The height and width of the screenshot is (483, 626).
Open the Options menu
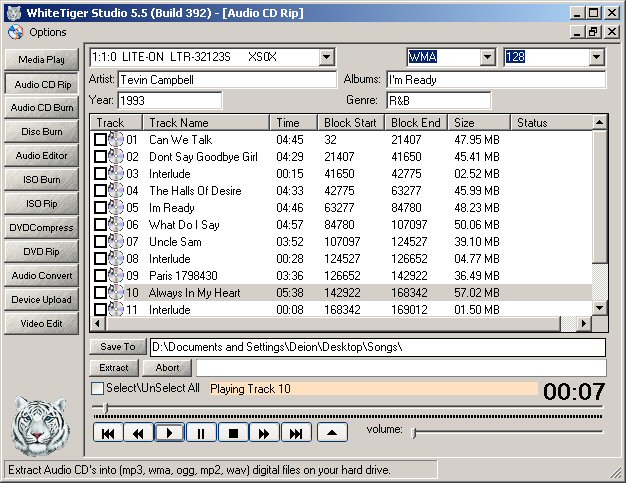48,32
